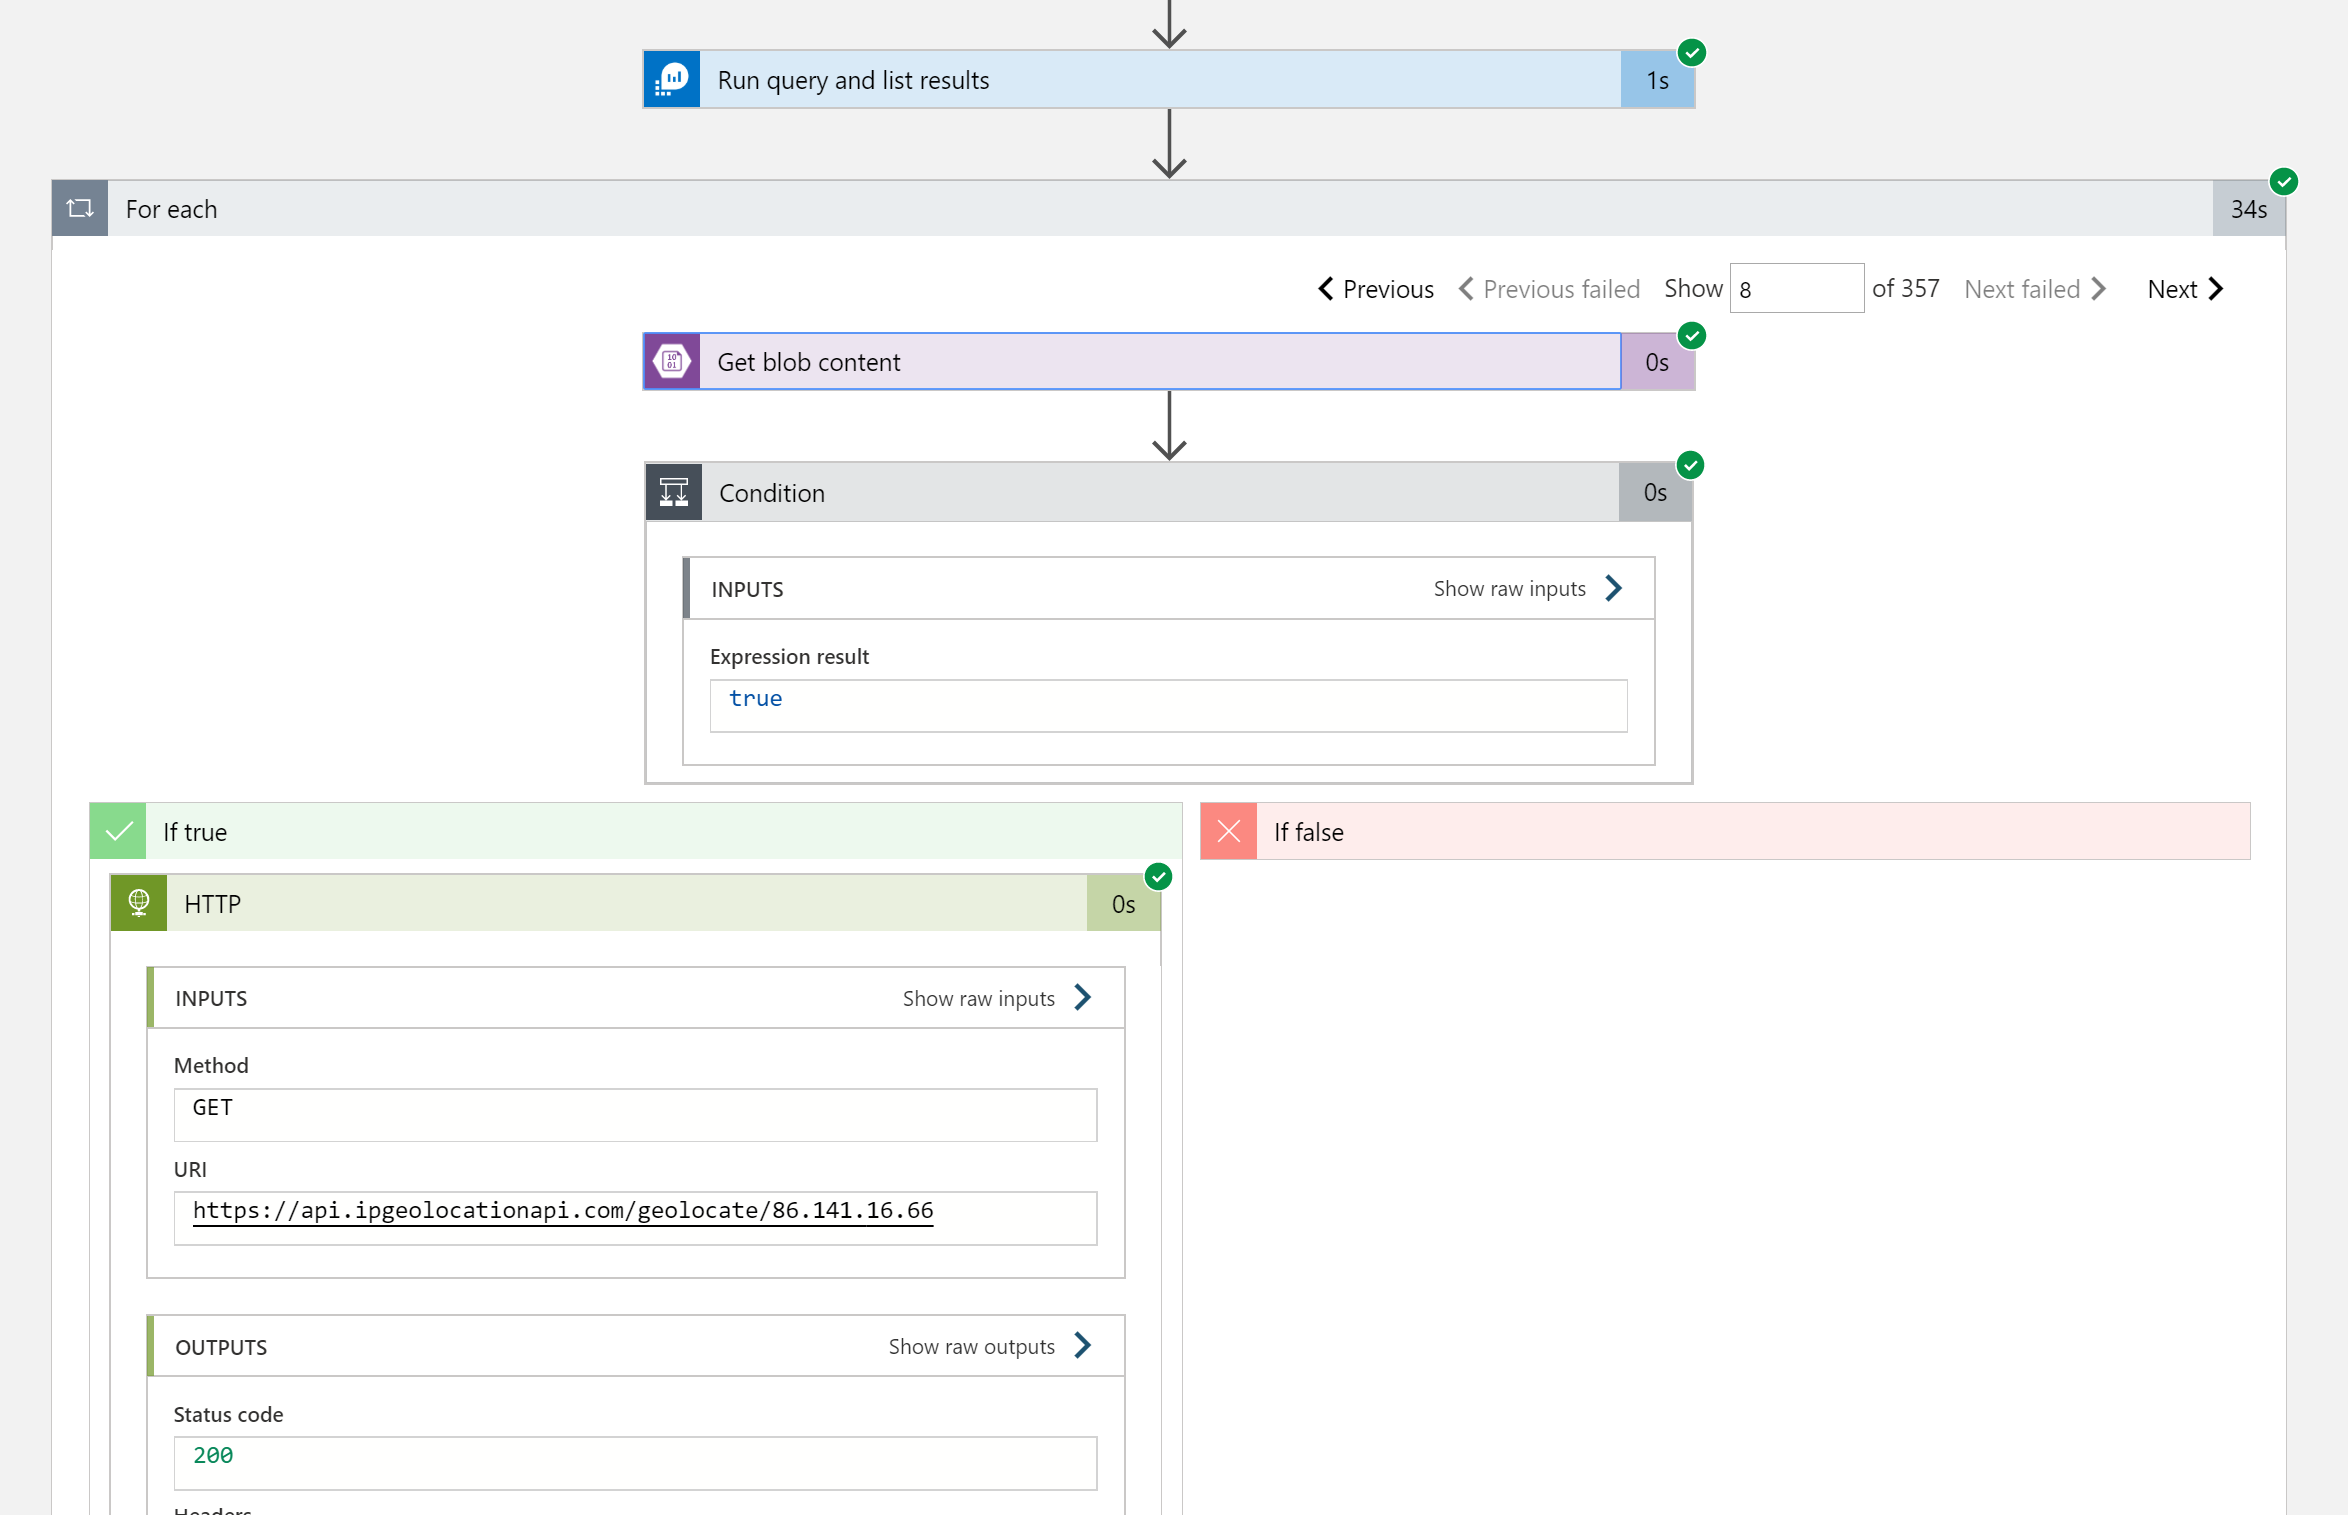The image size is (2348, 1515).
Task: Click the Condition action icon
Action: [674, 492]
